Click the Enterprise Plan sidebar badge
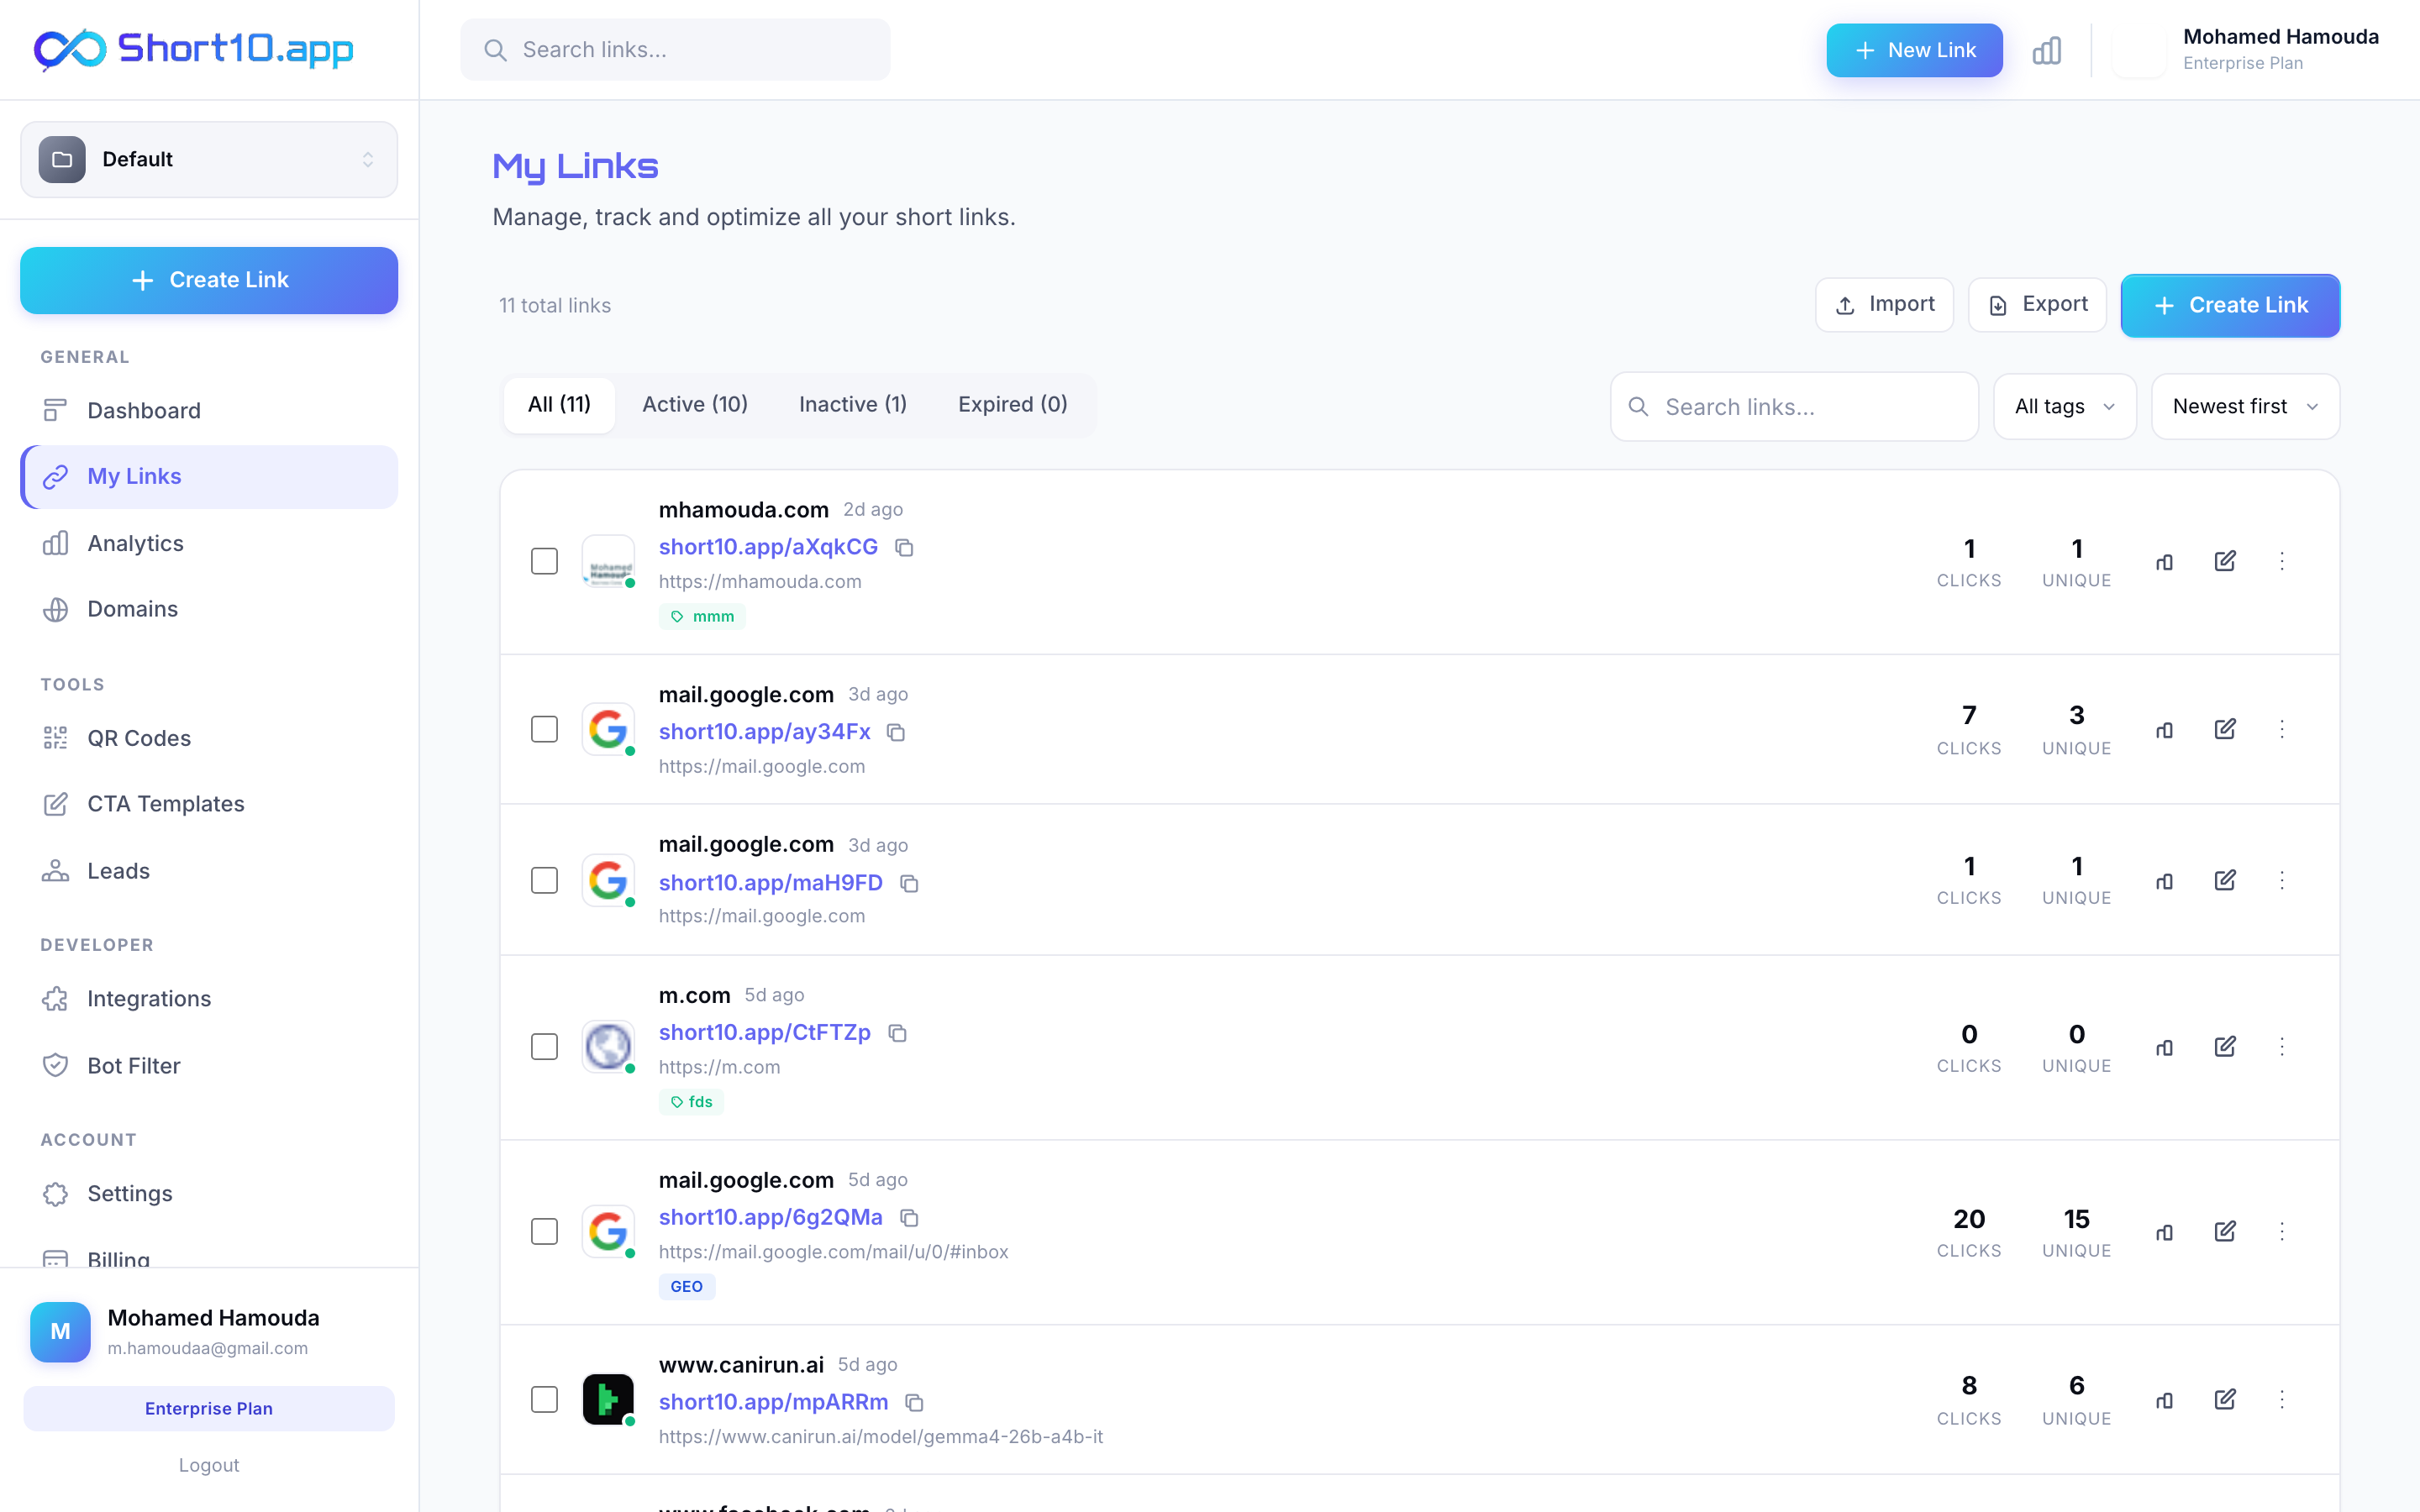 (x=209, y=1408)
